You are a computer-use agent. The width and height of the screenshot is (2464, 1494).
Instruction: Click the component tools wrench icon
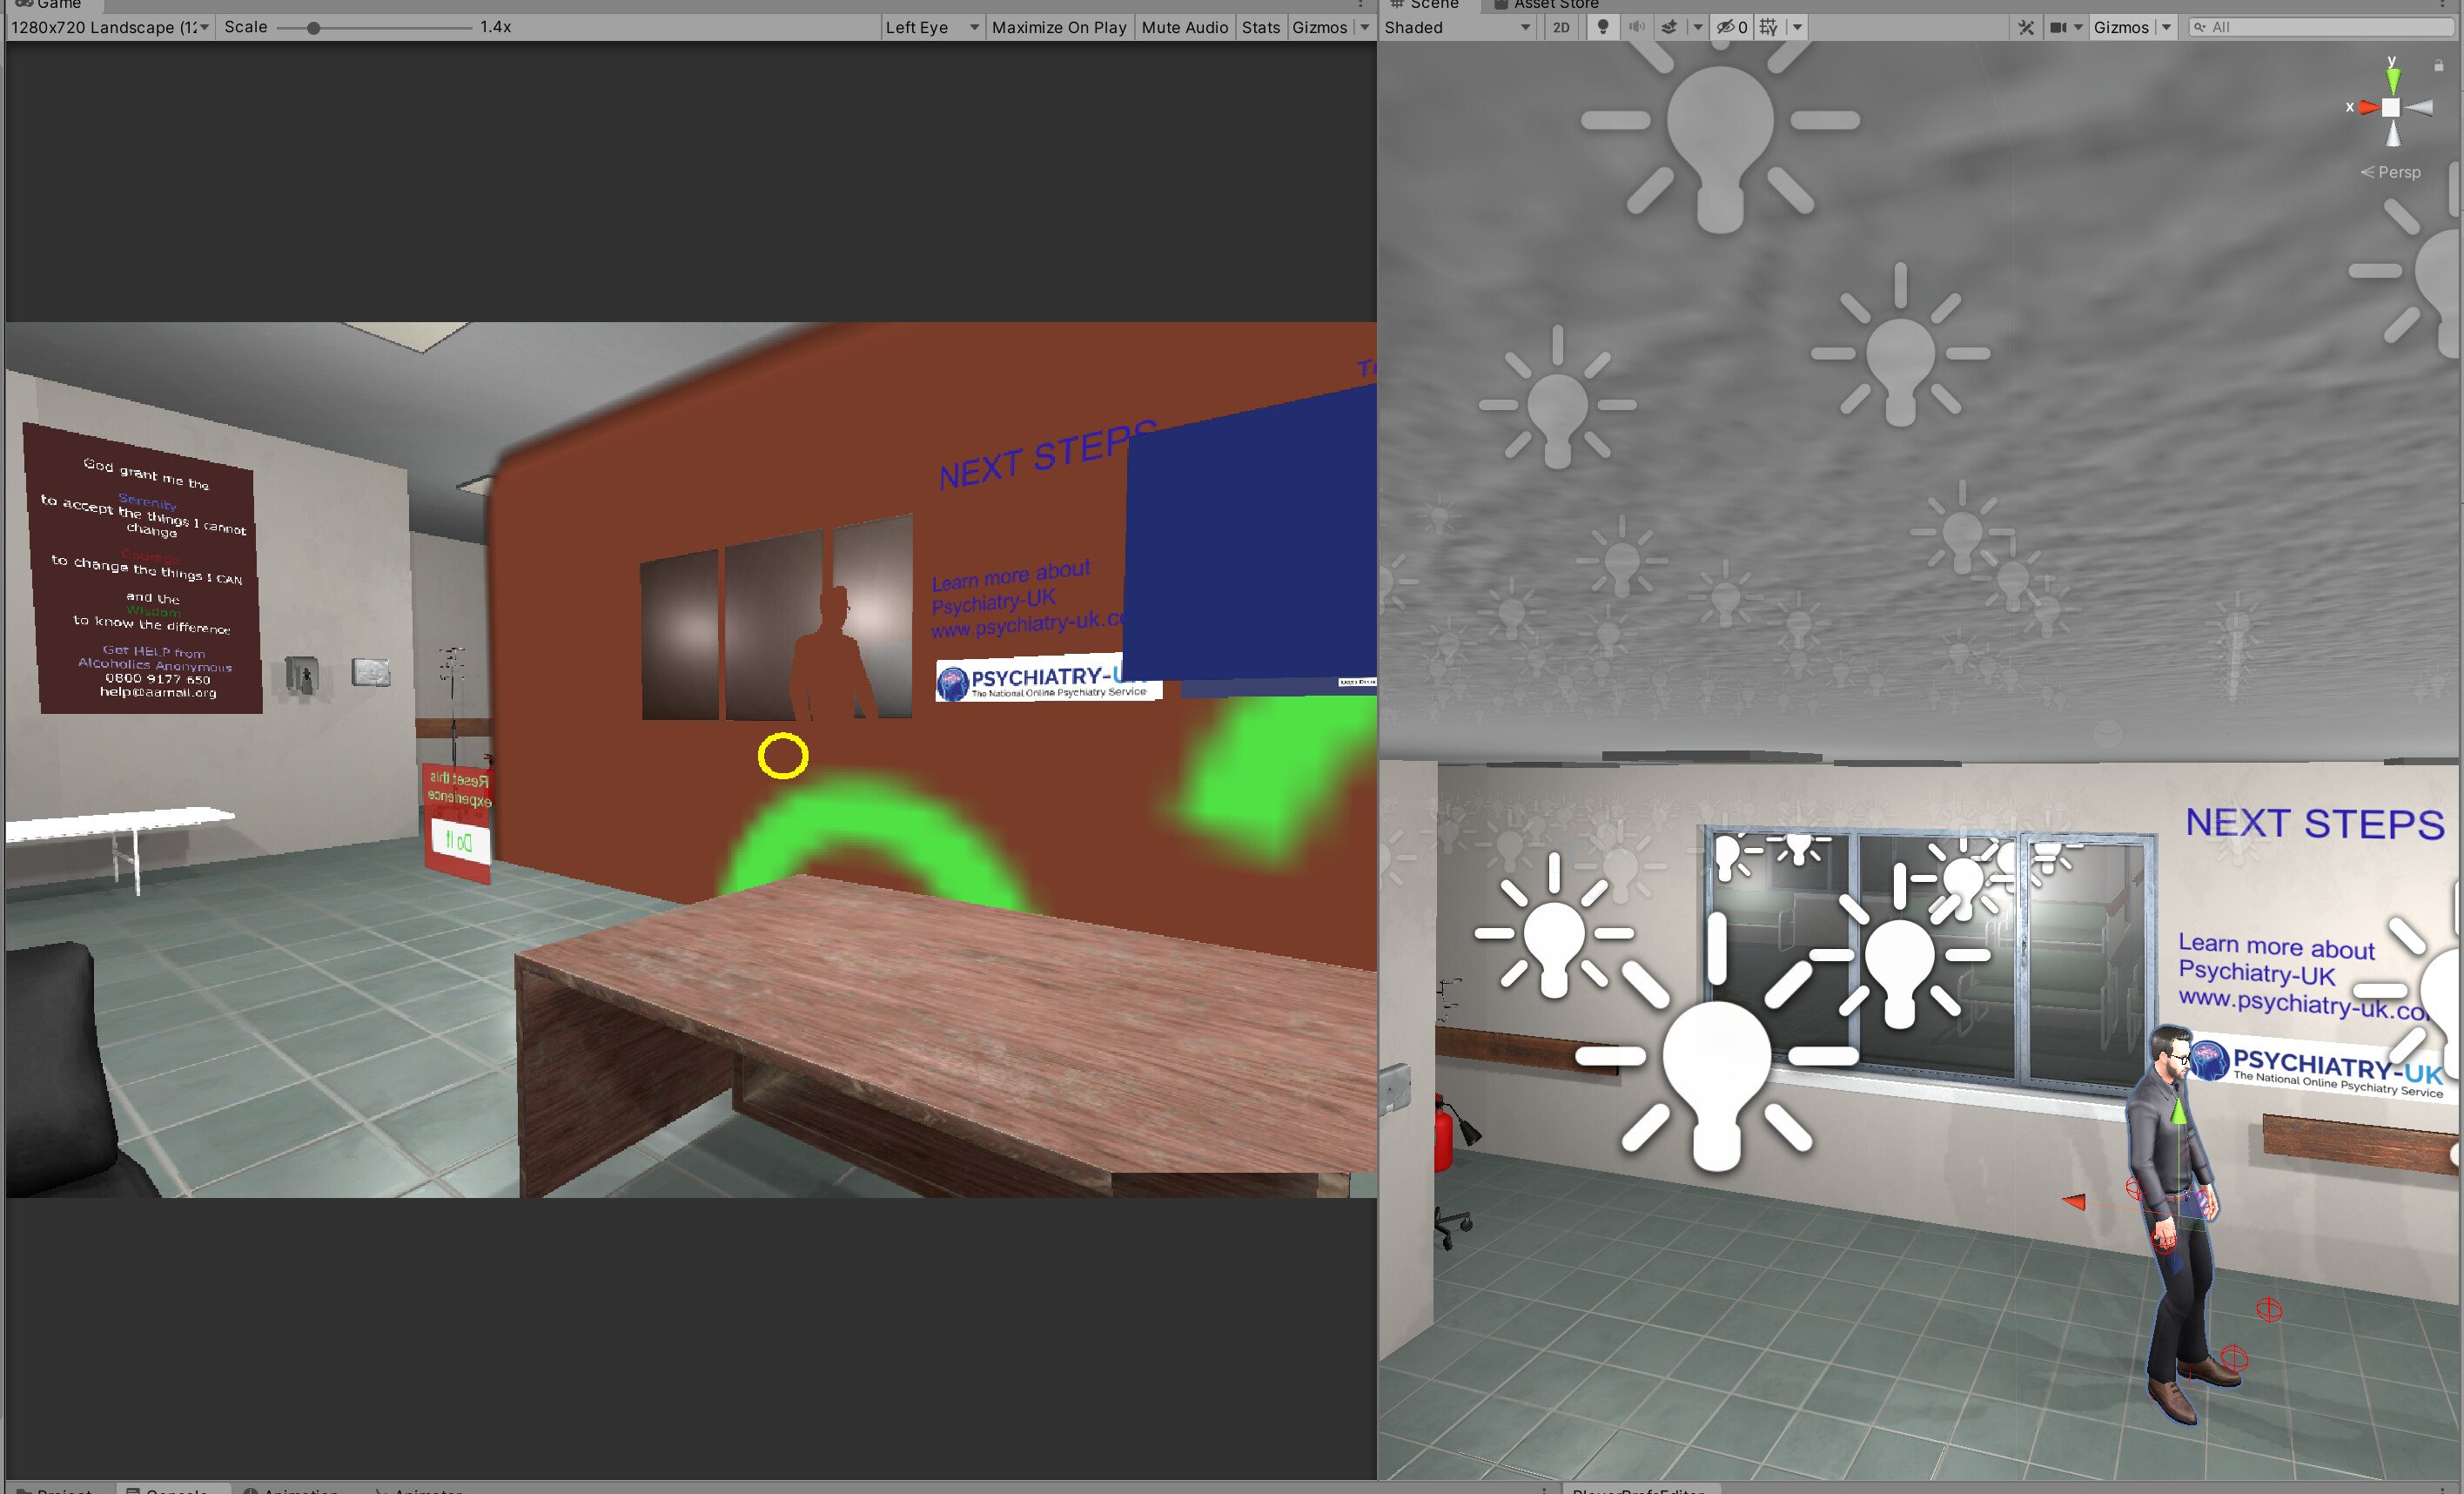click(2026, 27)
